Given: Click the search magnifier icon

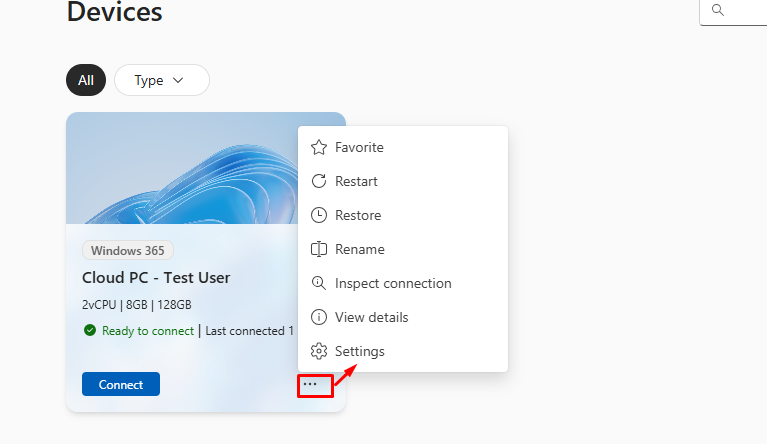Looking at the screenshot, I should tap(717, 10).
